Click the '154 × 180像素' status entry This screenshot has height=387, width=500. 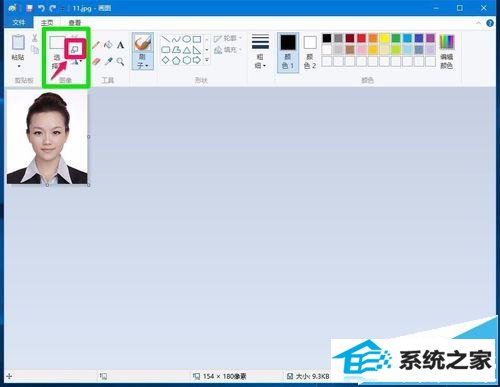(225, 376)
